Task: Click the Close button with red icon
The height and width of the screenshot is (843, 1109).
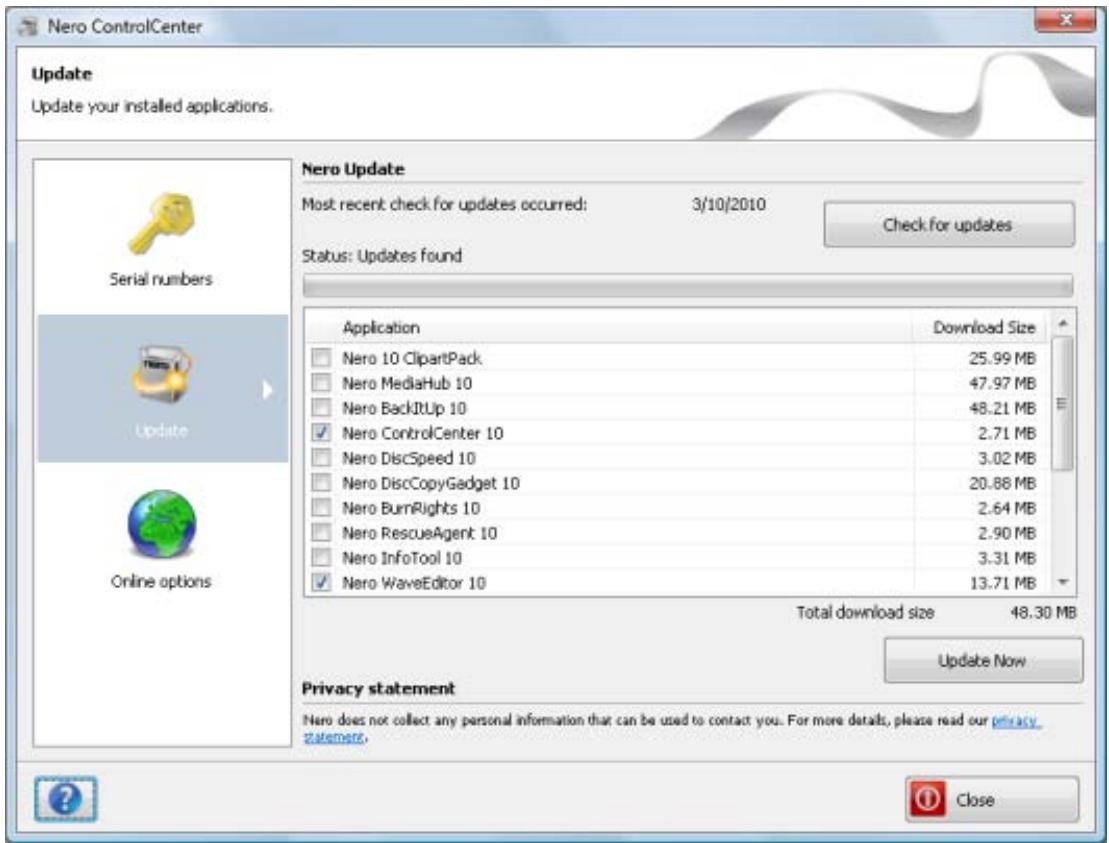Action: [992, 799]
